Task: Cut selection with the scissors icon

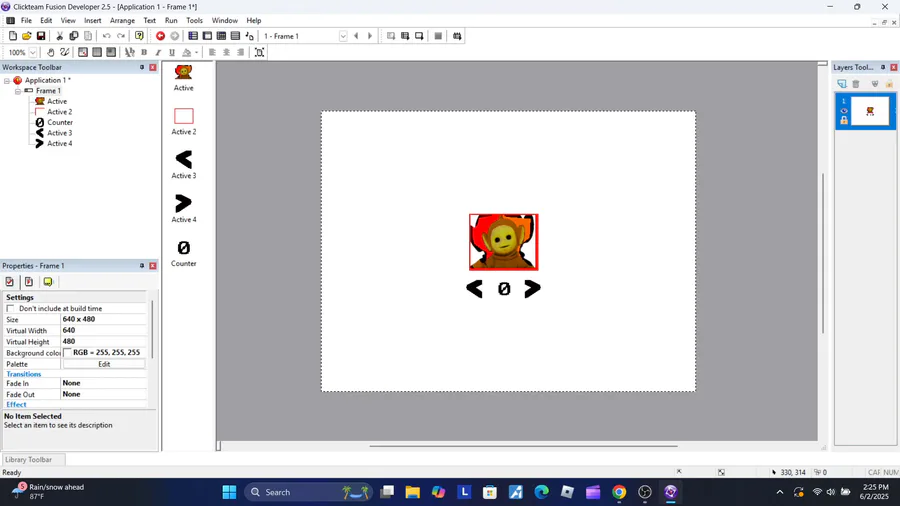Action: (x=59, y=36)
